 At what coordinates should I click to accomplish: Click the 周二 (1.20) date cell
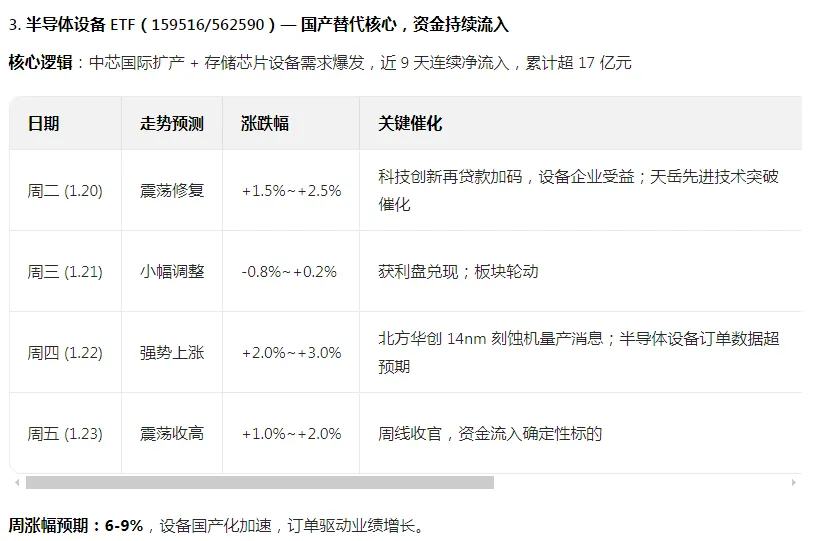click(65, 191)
